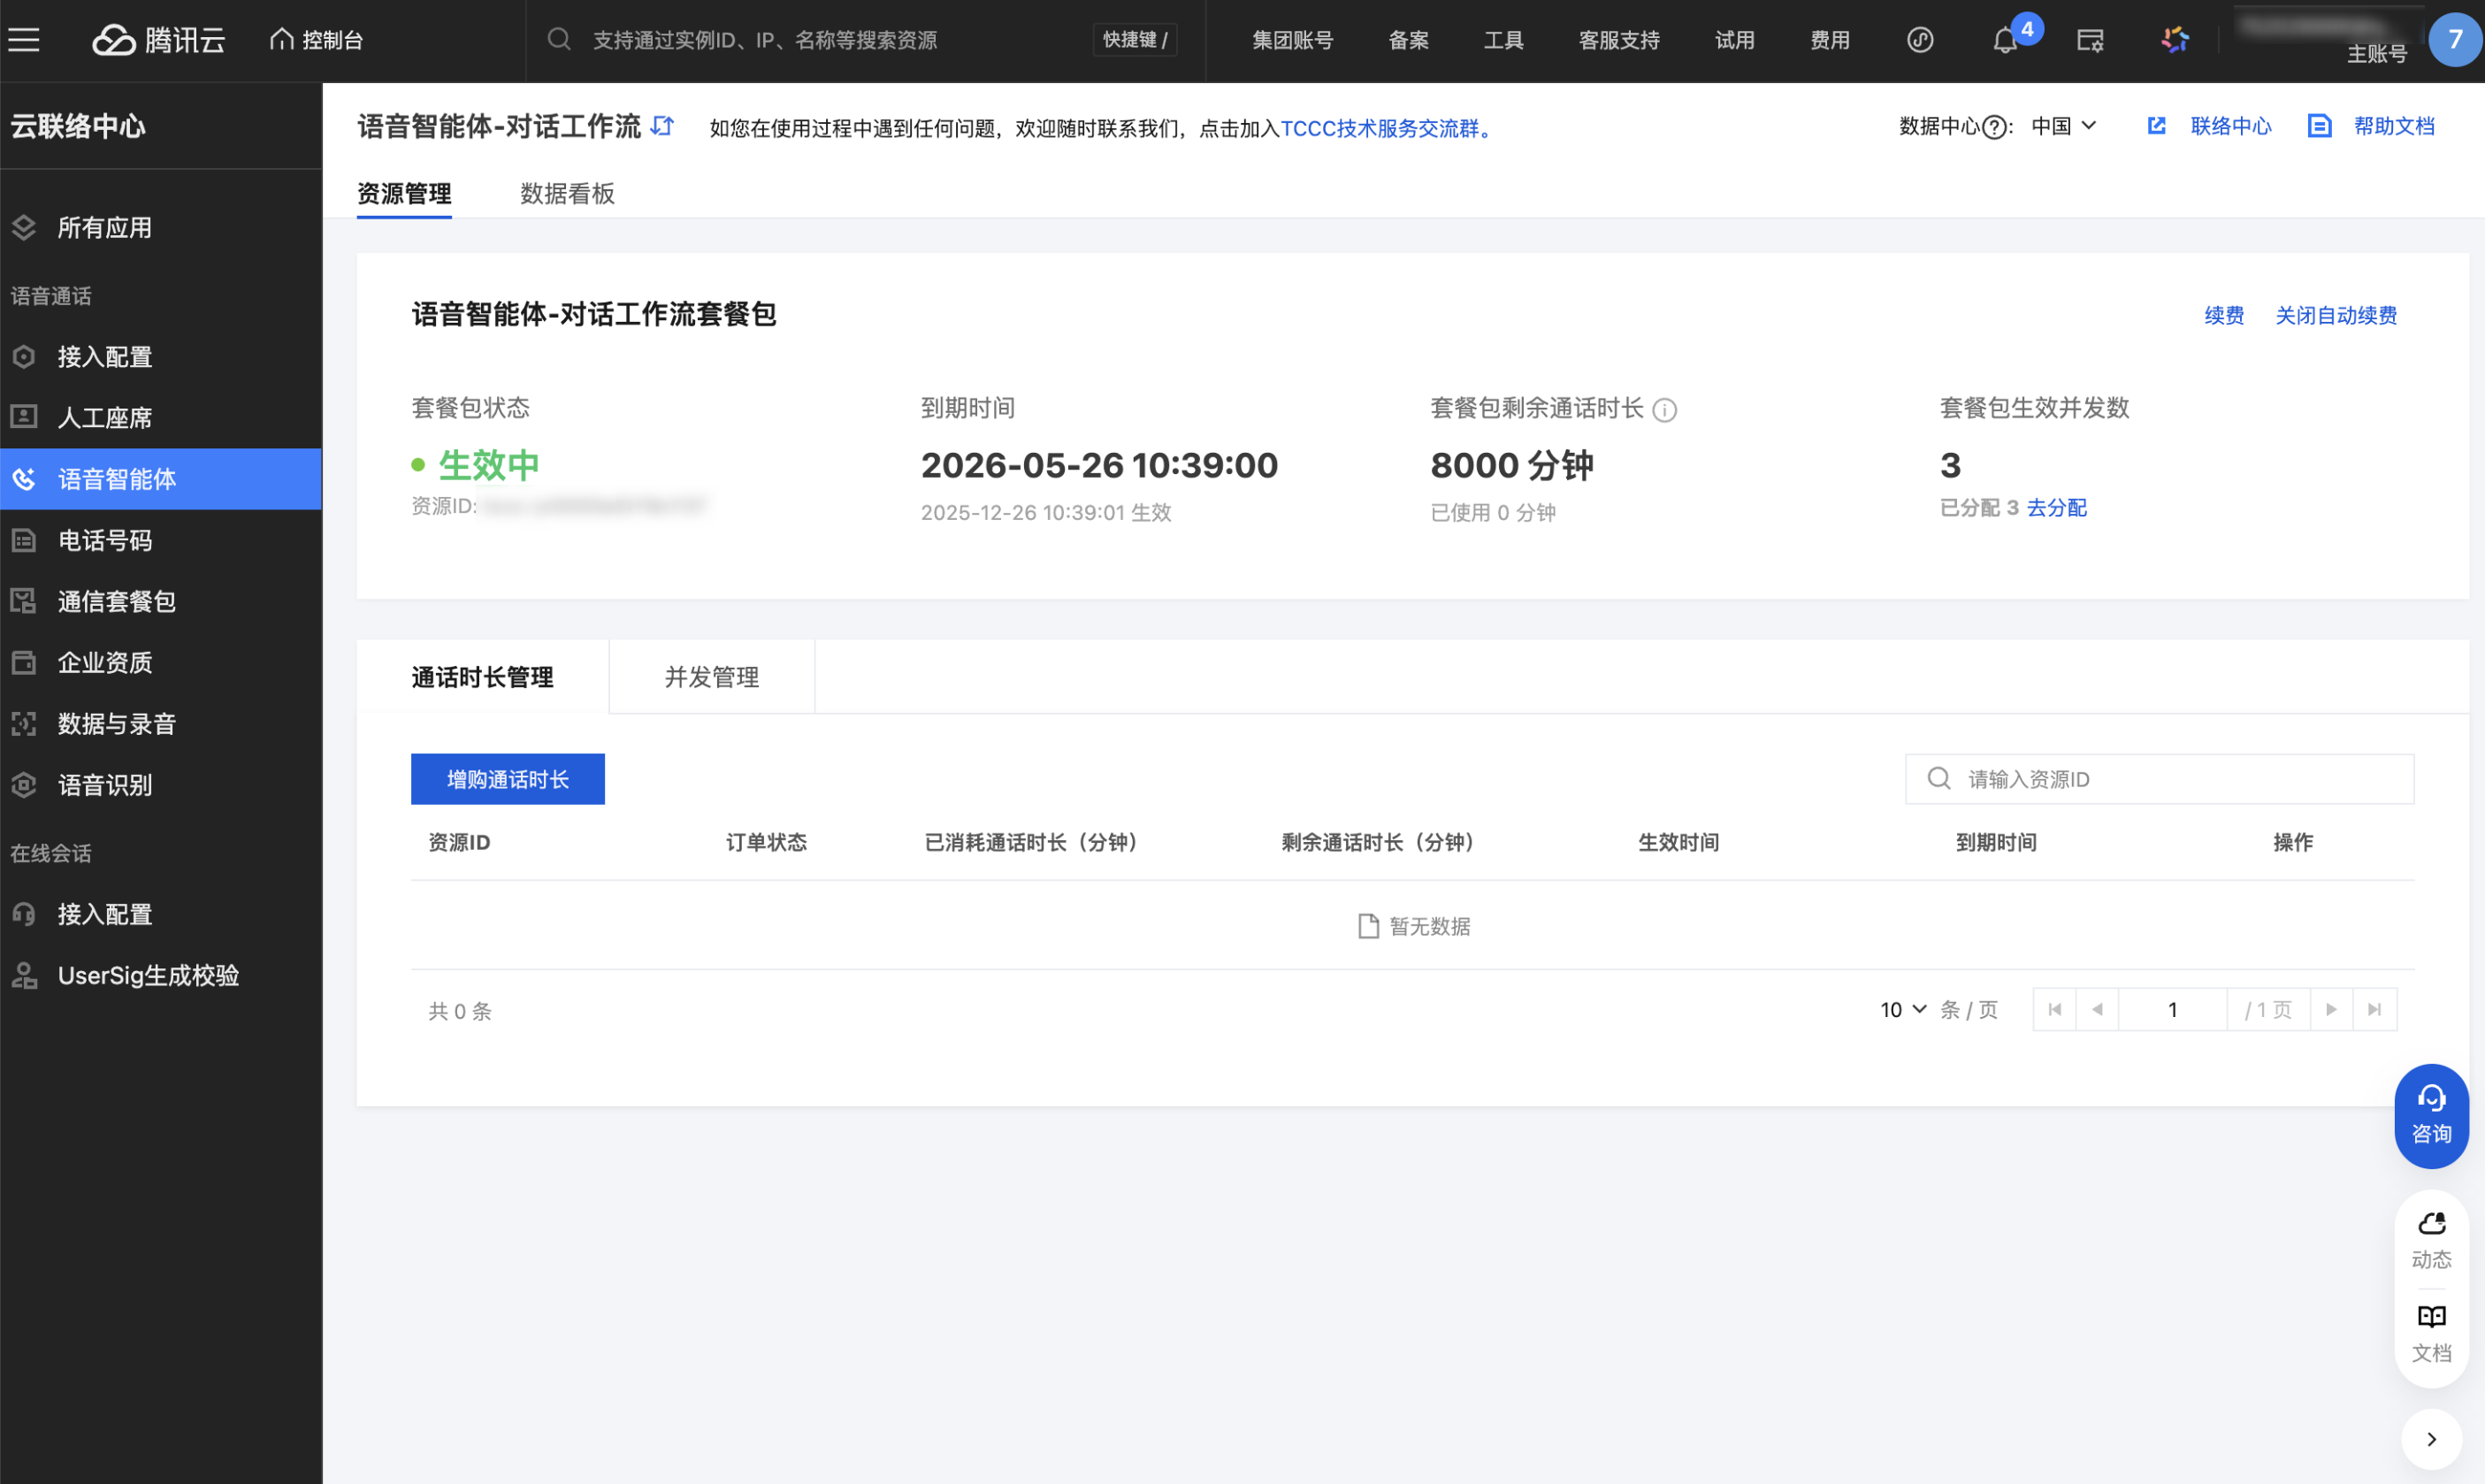Open the 动态 floating panel icon

[2431, 1240]
